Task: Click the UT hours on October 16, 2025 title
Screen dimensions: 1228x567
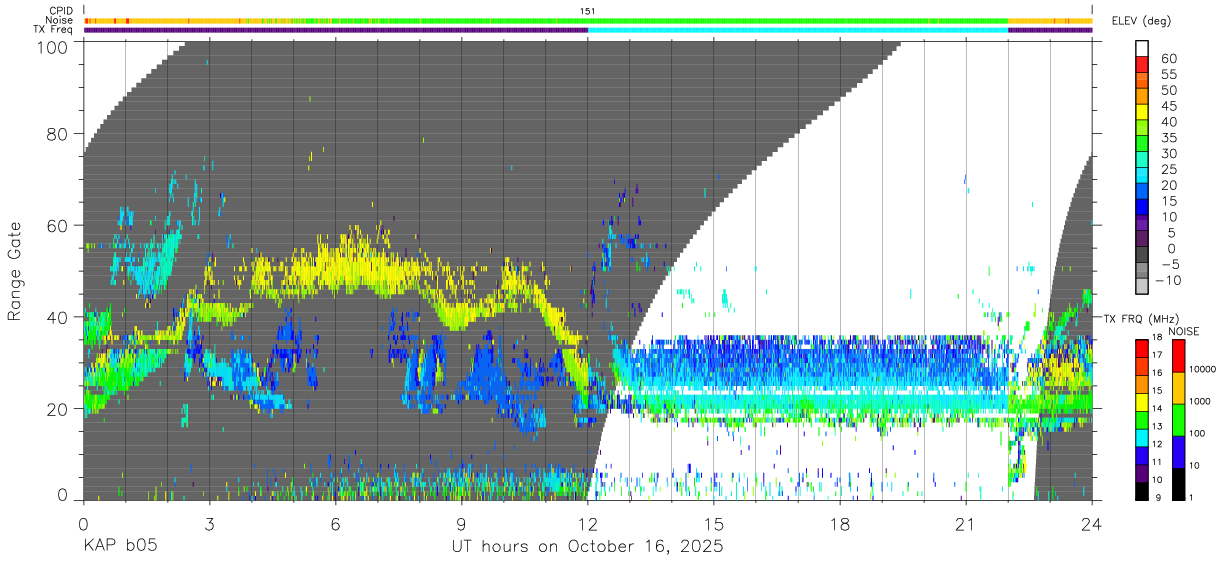Action: tap(589, 548)
